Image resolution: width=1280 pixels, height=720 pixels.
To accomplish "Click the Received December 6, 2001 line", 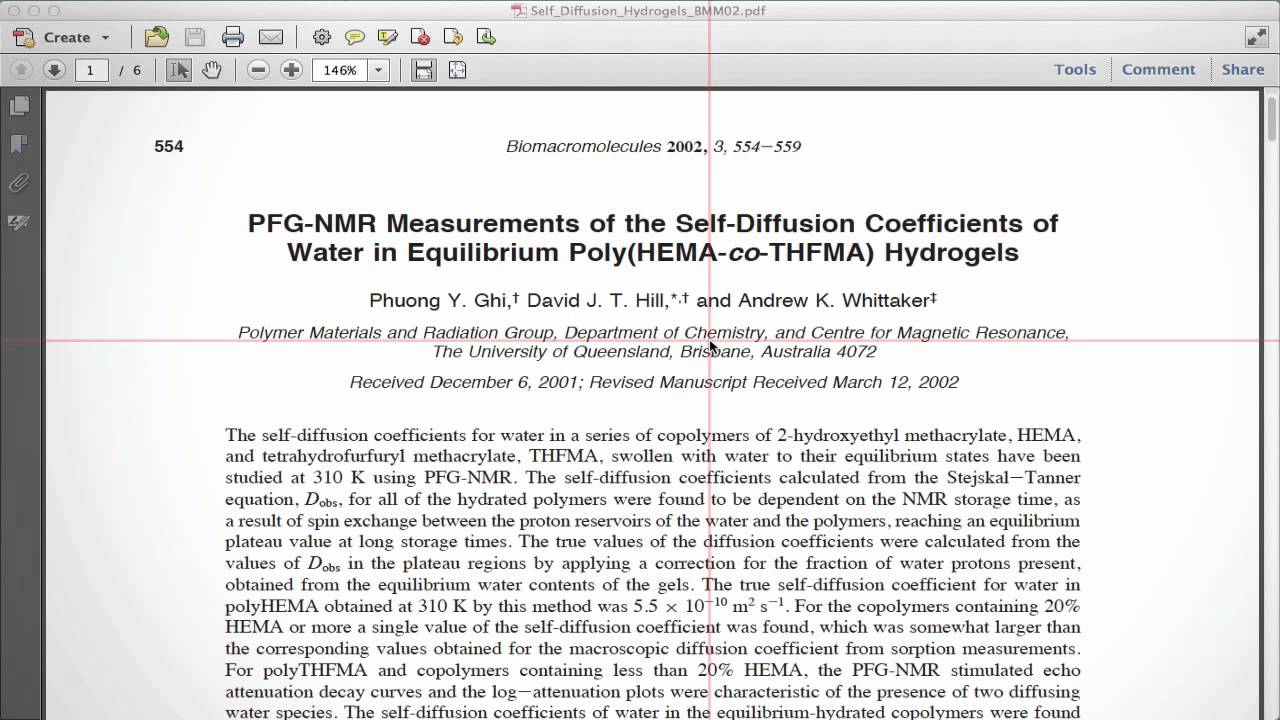I will coord(654,382).
